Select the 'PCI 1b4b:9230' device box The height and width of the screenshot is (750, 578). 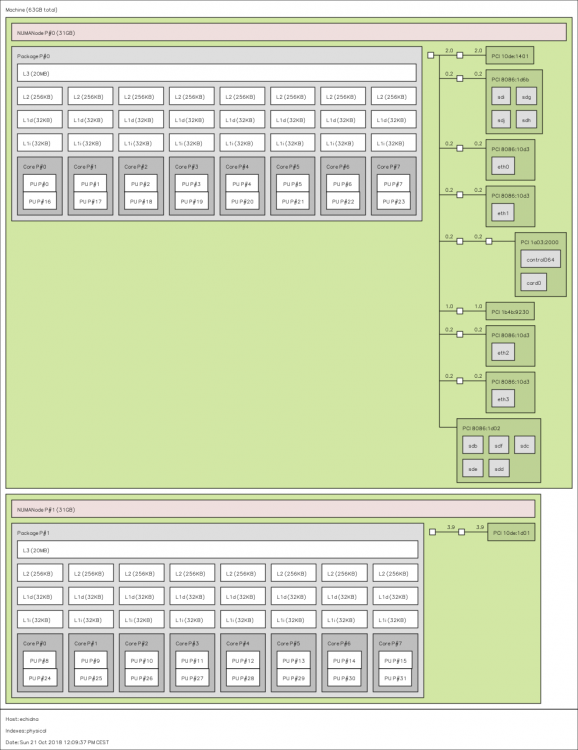(510, 311)
